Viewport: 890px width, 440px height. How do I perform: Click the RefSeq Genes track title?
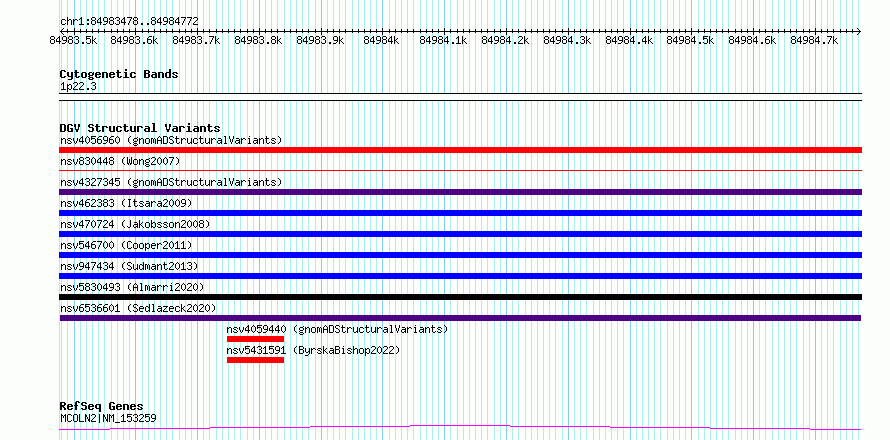click(x=101, y=406)
